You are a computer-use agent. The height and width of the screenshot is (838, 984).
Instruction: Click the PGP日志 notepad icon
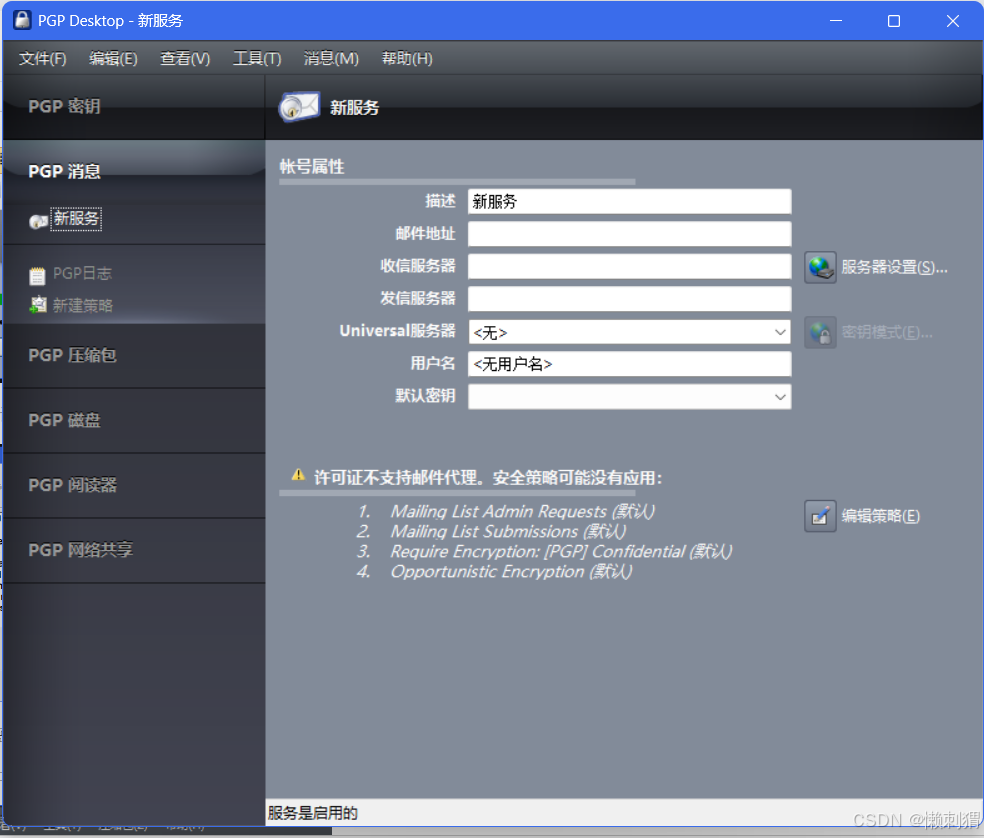(38, 275)
